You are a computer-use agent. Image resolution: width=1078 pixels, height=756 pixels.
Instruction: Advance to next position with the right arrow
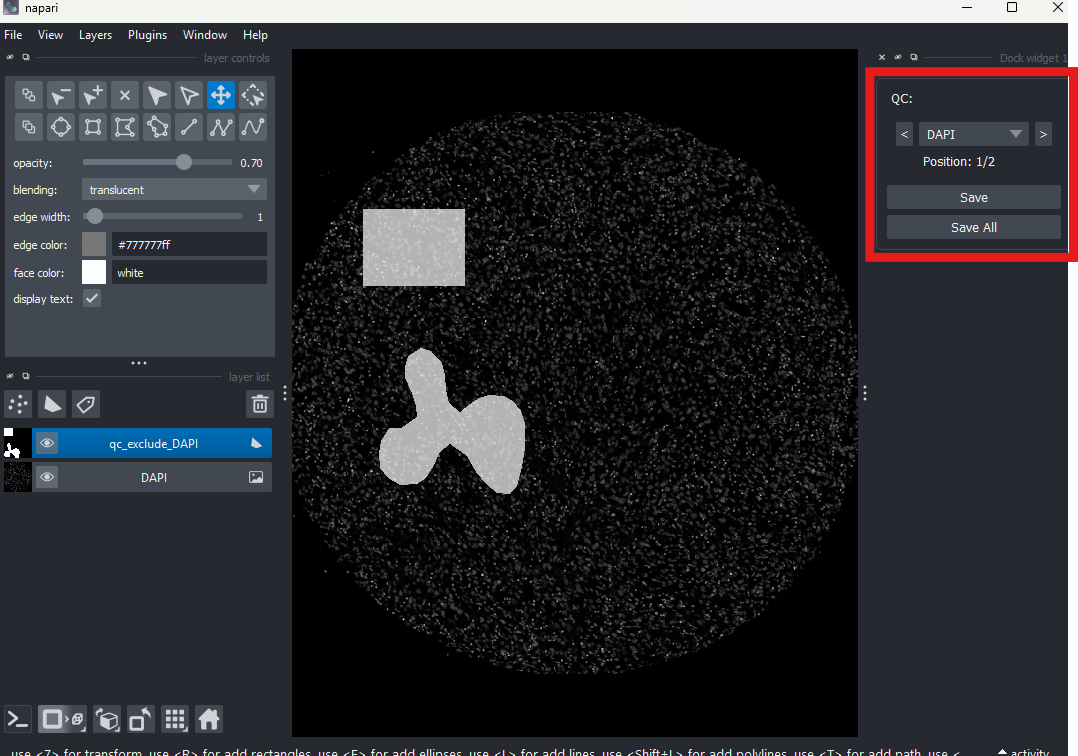pyautogui.click(x=1043, y=133)
